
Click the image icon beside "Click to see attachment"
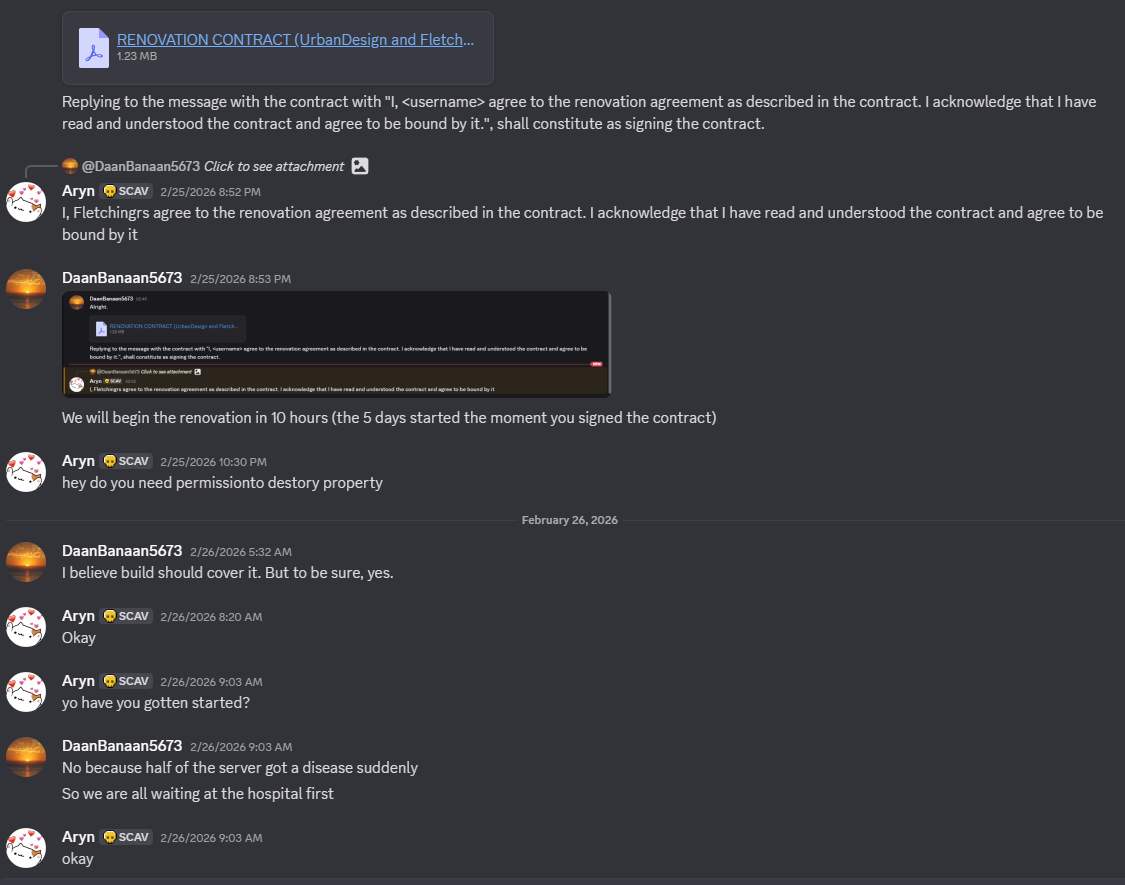[x=360, y=166]
